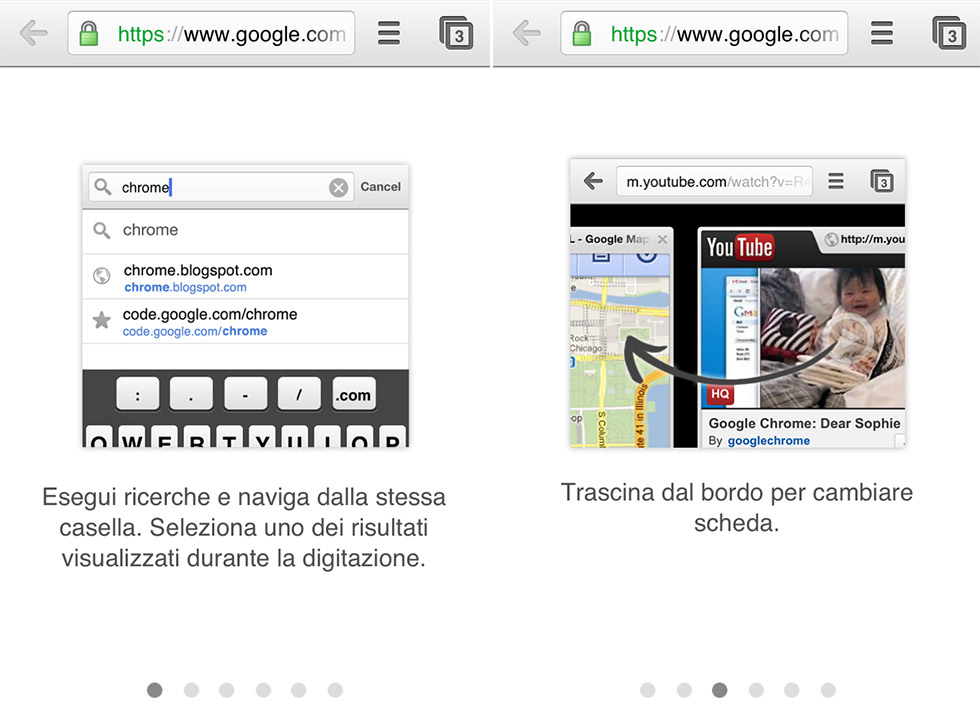Open the hamburger menu in the left screen
980x704 pixels.
pos(389,33)
